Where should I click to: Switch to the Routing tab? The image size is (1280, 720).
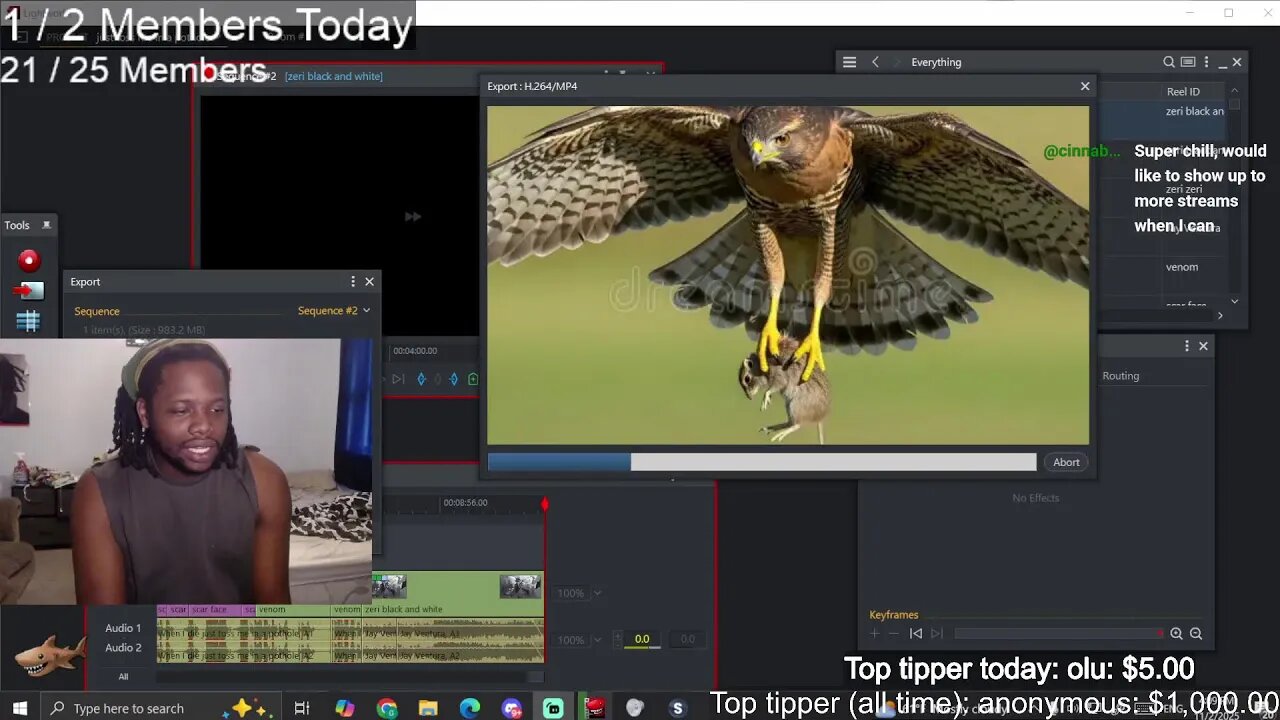1120,376
